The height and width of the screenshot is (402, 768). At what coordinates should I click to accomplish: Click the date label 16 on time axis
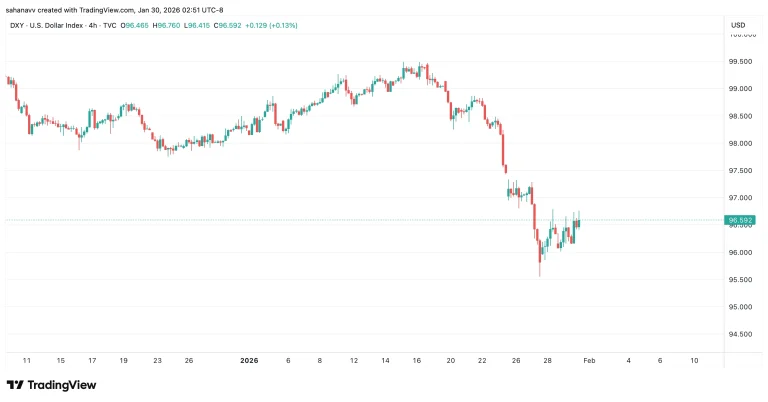tap(419, 359)
